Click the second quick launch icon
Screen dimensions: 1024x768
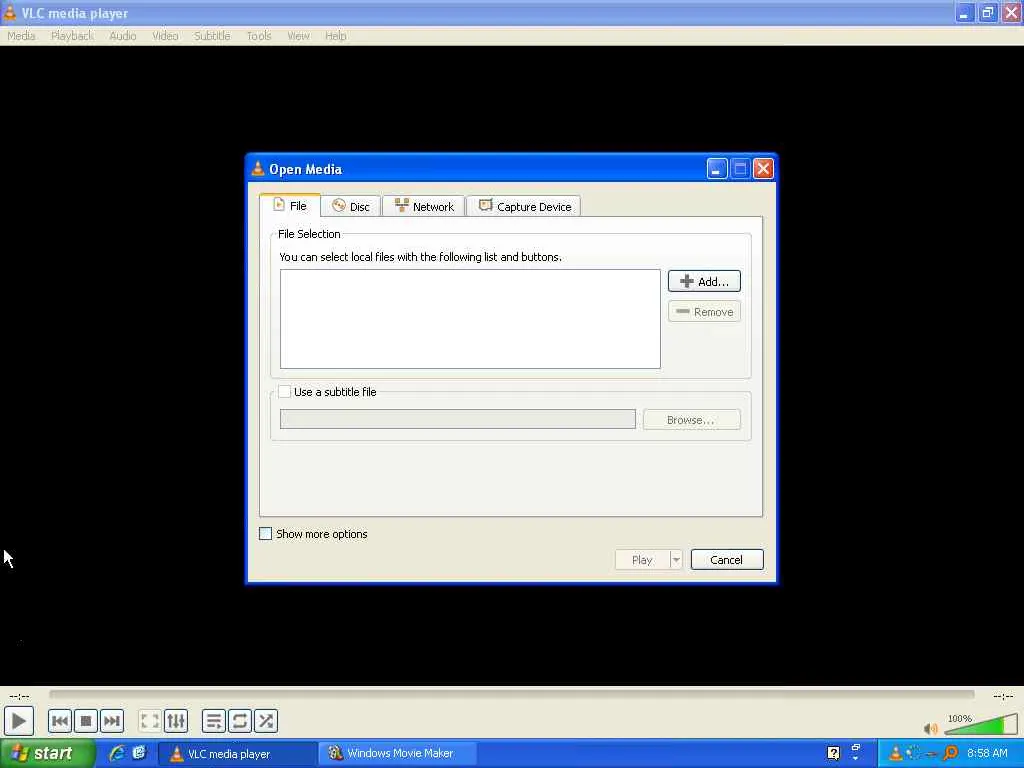139,753
